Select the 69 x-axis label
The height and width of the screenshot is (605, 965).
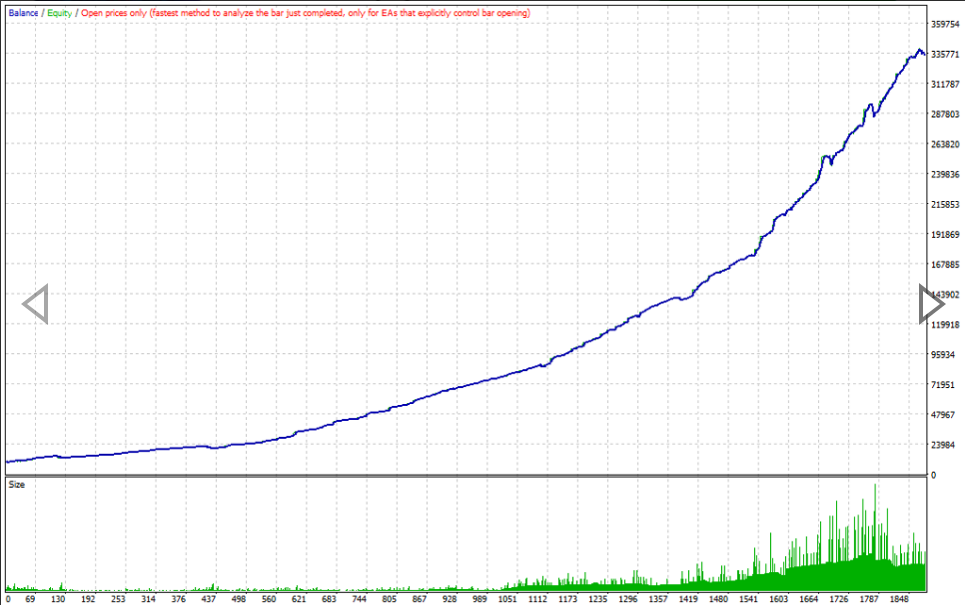(x=30, y=599)
